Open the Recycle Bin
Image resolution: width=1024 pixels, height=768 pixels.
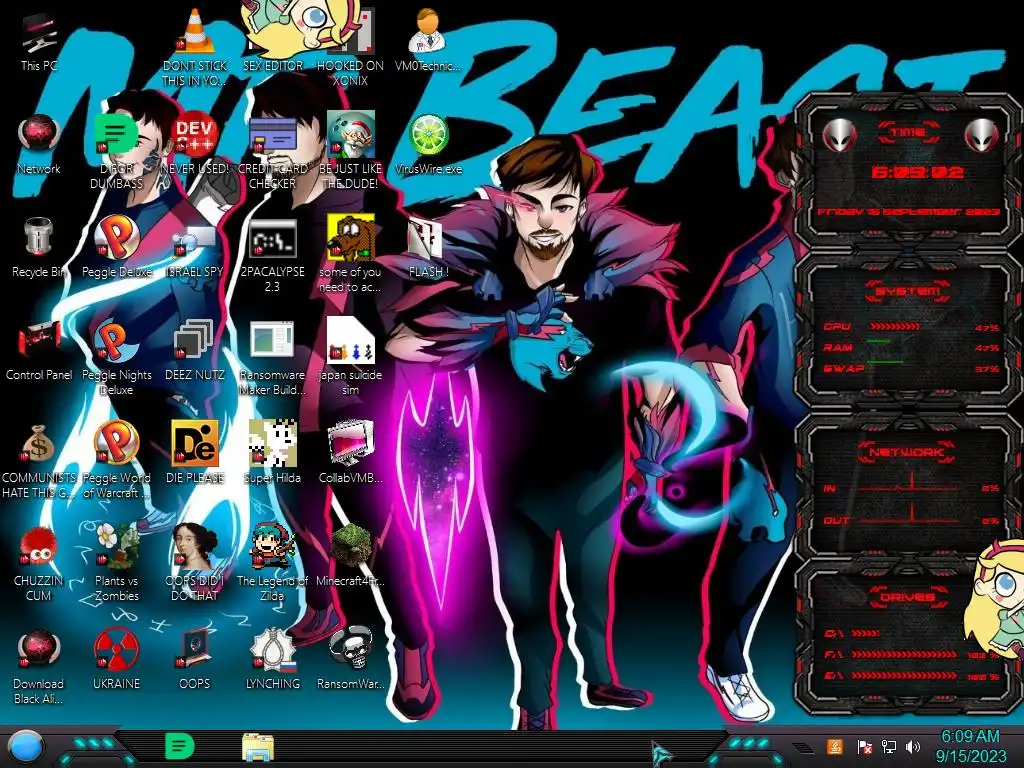tap(39, 248)
